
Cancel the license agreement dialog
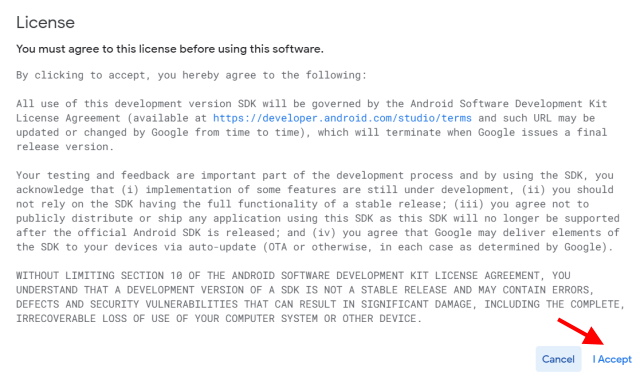tap(558, 359)
